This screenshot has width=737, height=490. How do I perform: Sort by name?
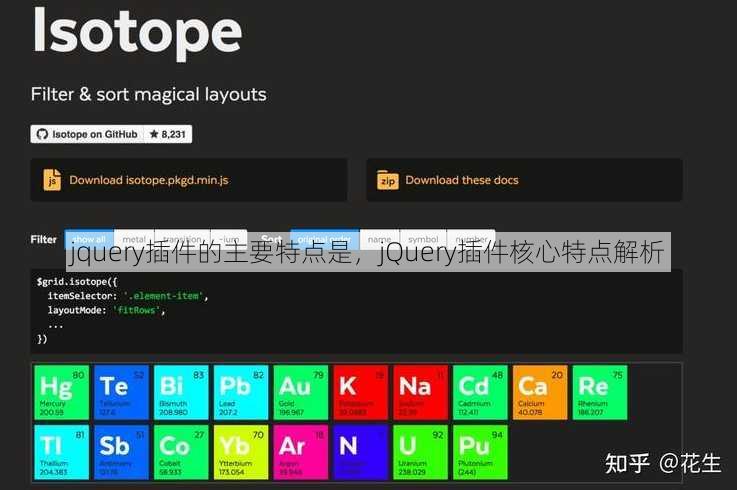click(380, 239)
